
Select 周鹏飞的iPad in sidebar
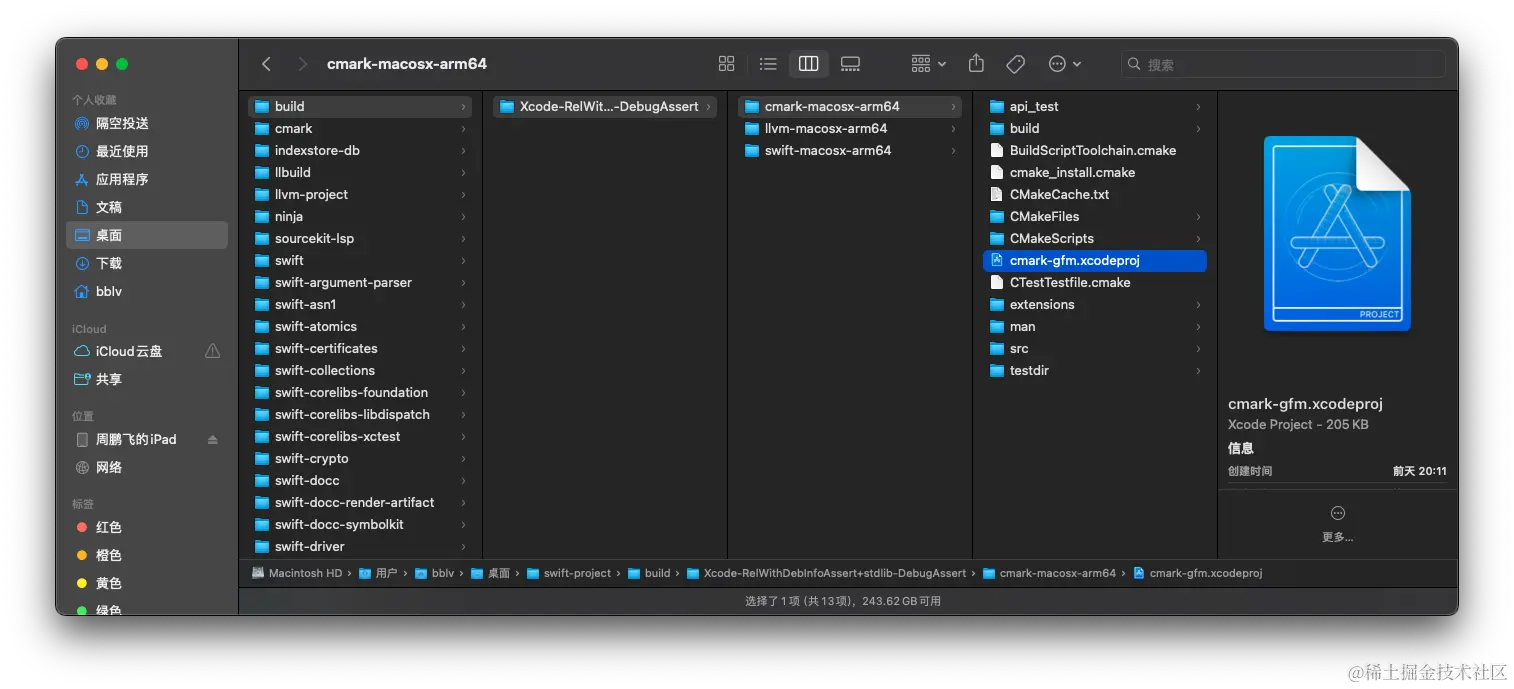pos(147,439)
